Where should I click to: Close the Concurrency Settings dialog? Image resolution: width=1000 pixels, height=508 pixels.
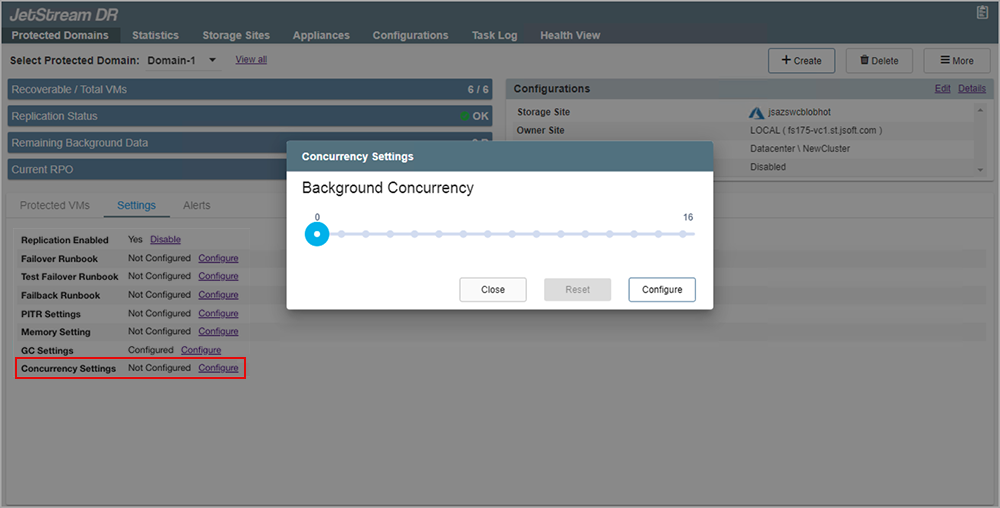point(493,289)
